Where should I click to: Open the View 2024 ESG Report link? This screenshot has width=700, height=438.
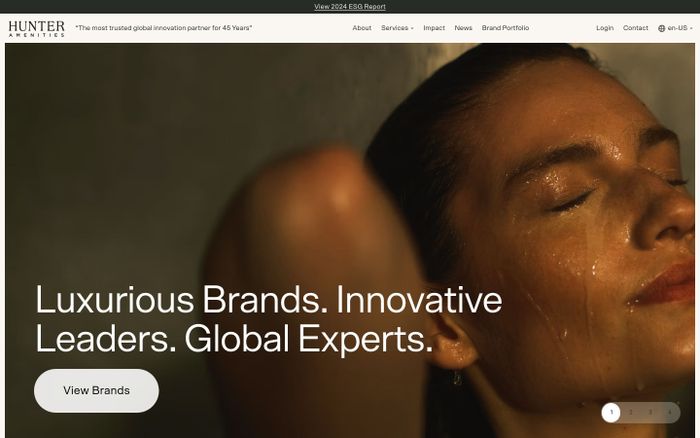[x=350, y=7]
